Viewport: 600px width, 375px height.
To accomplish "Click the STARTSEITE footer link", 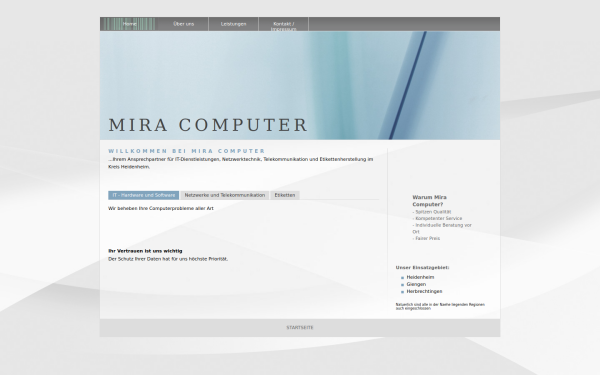I will pos(300,328).
